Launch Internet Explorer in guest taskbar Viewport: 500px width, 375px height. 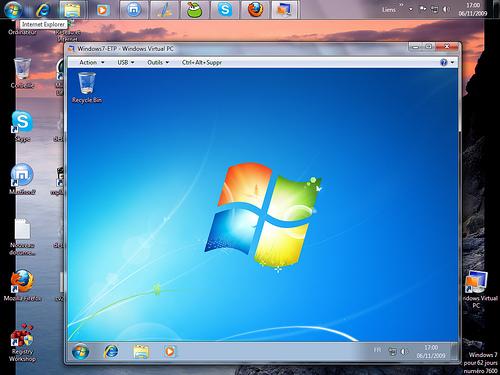tap(111, 351)
